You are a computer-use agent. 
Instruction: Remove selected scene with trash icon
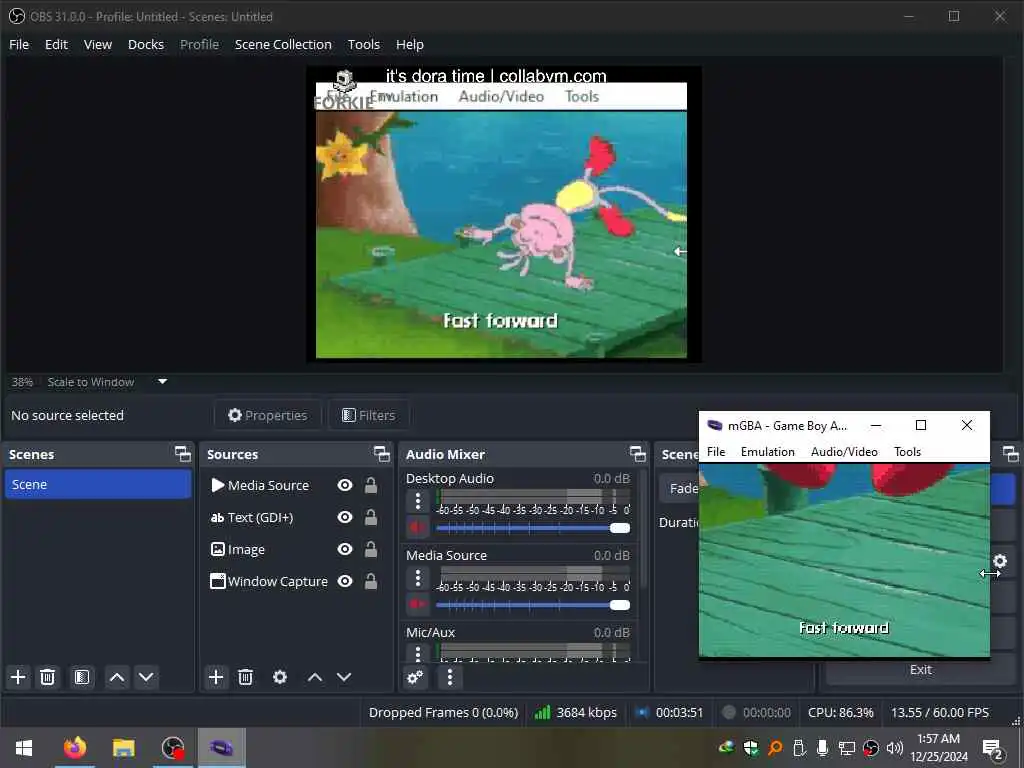click(48, 677)
